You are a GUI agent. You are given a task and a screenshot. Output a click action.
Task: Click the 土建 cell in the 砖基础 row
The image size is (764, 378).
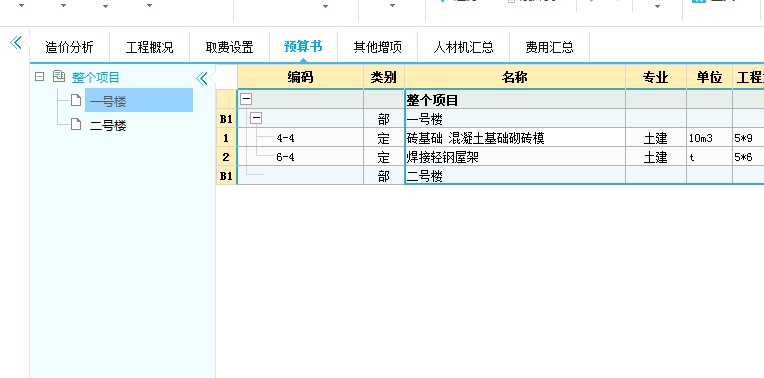click(x=656, y=138)
